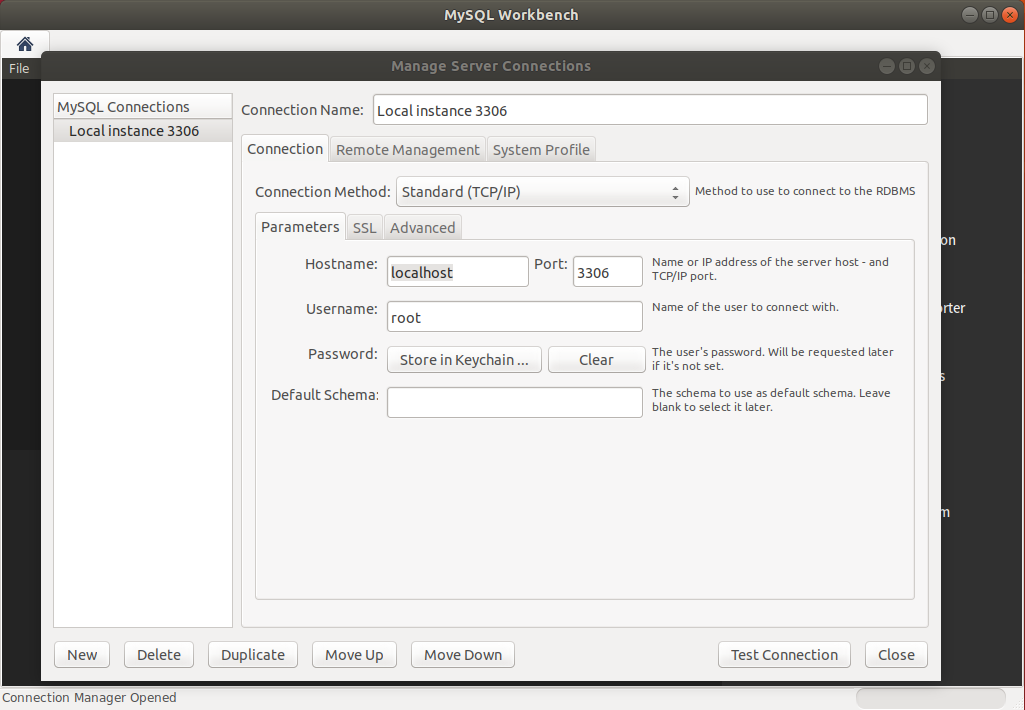The width and height of the screenshot is (1025, 710).
Task: Create a New connection
Action: pyautogui.click(x=82, y=655)
